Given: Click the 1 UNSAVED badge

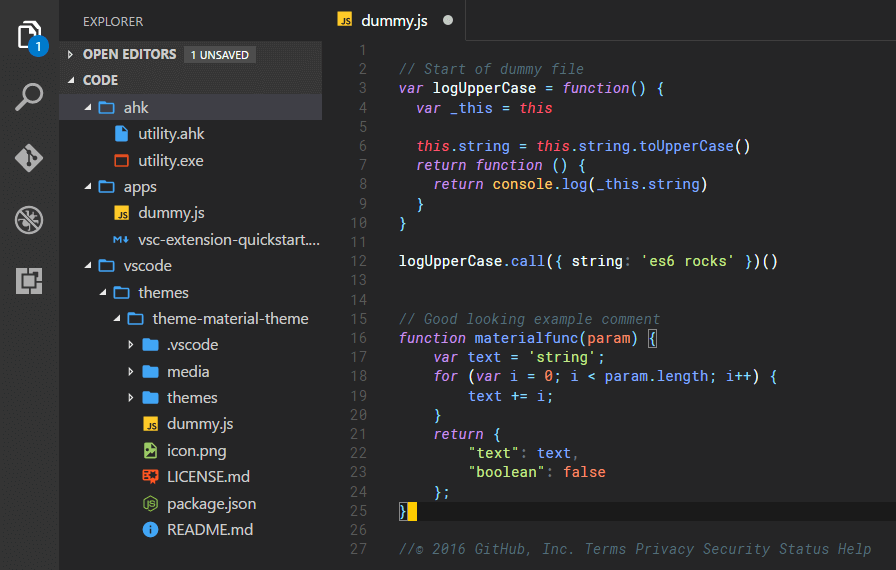Looking at the screenshot, I should click(219, 54).
